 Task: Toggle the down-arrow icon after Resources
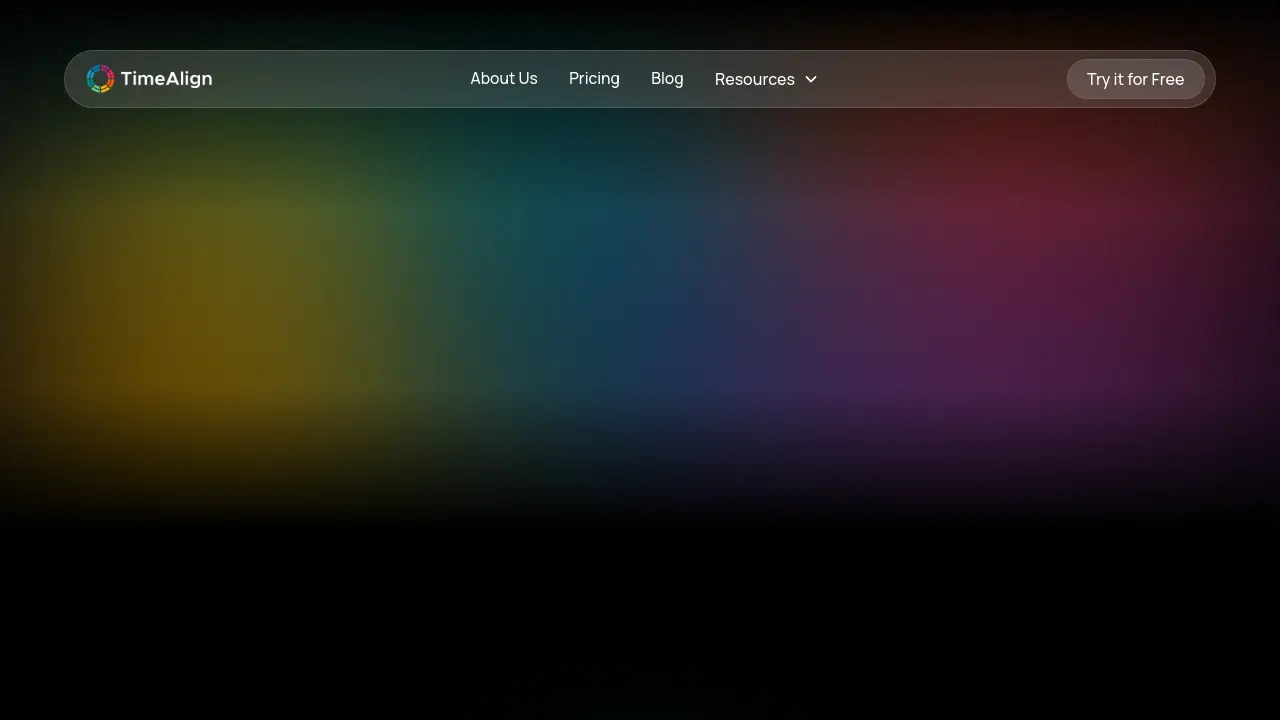[811, 79]
